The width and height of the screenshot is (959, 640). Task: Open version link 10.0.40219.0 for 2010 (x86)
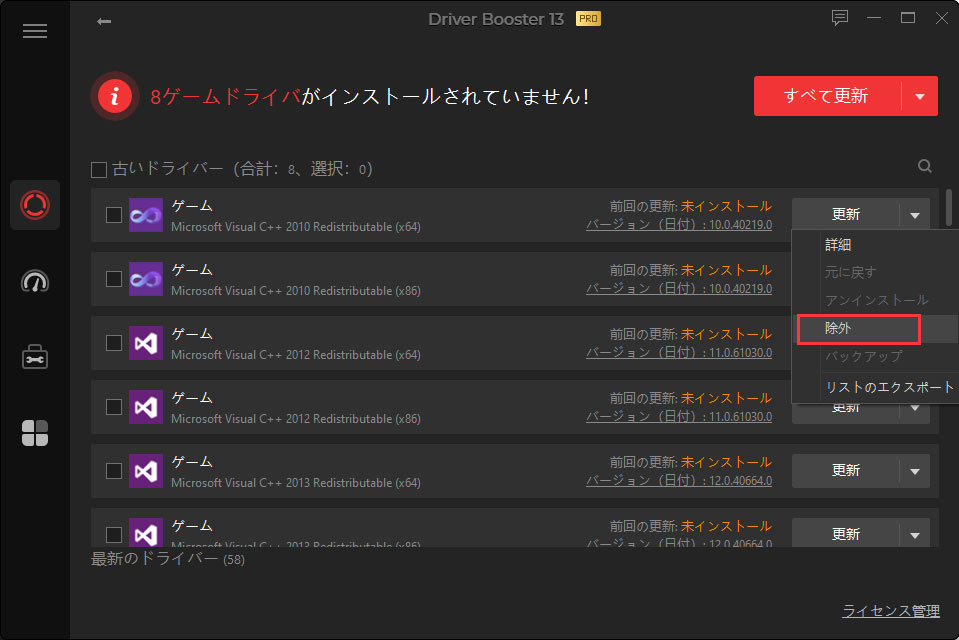pyautogui.click(x=679, y=288)
